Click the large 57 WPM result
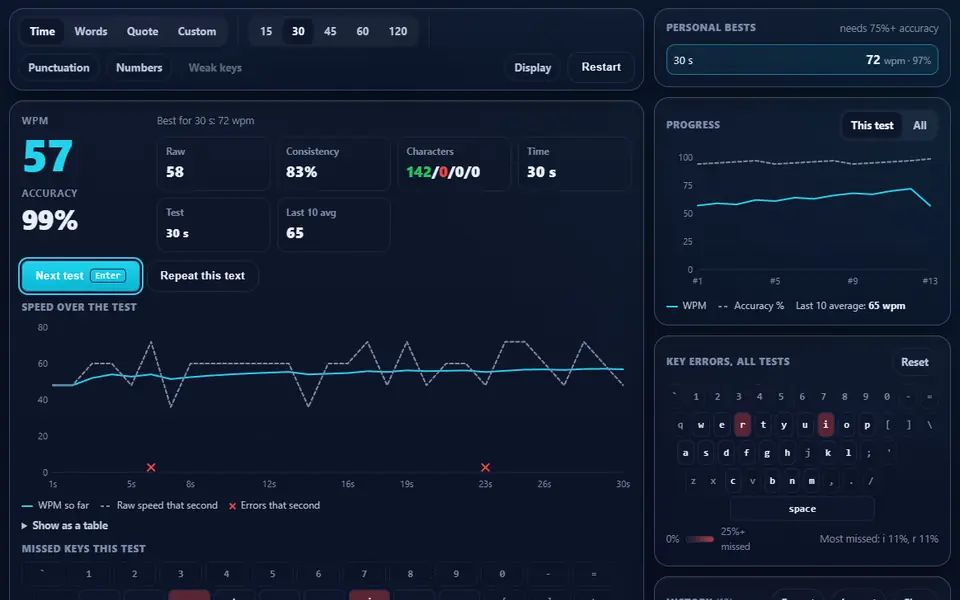 tap(48, 156)
